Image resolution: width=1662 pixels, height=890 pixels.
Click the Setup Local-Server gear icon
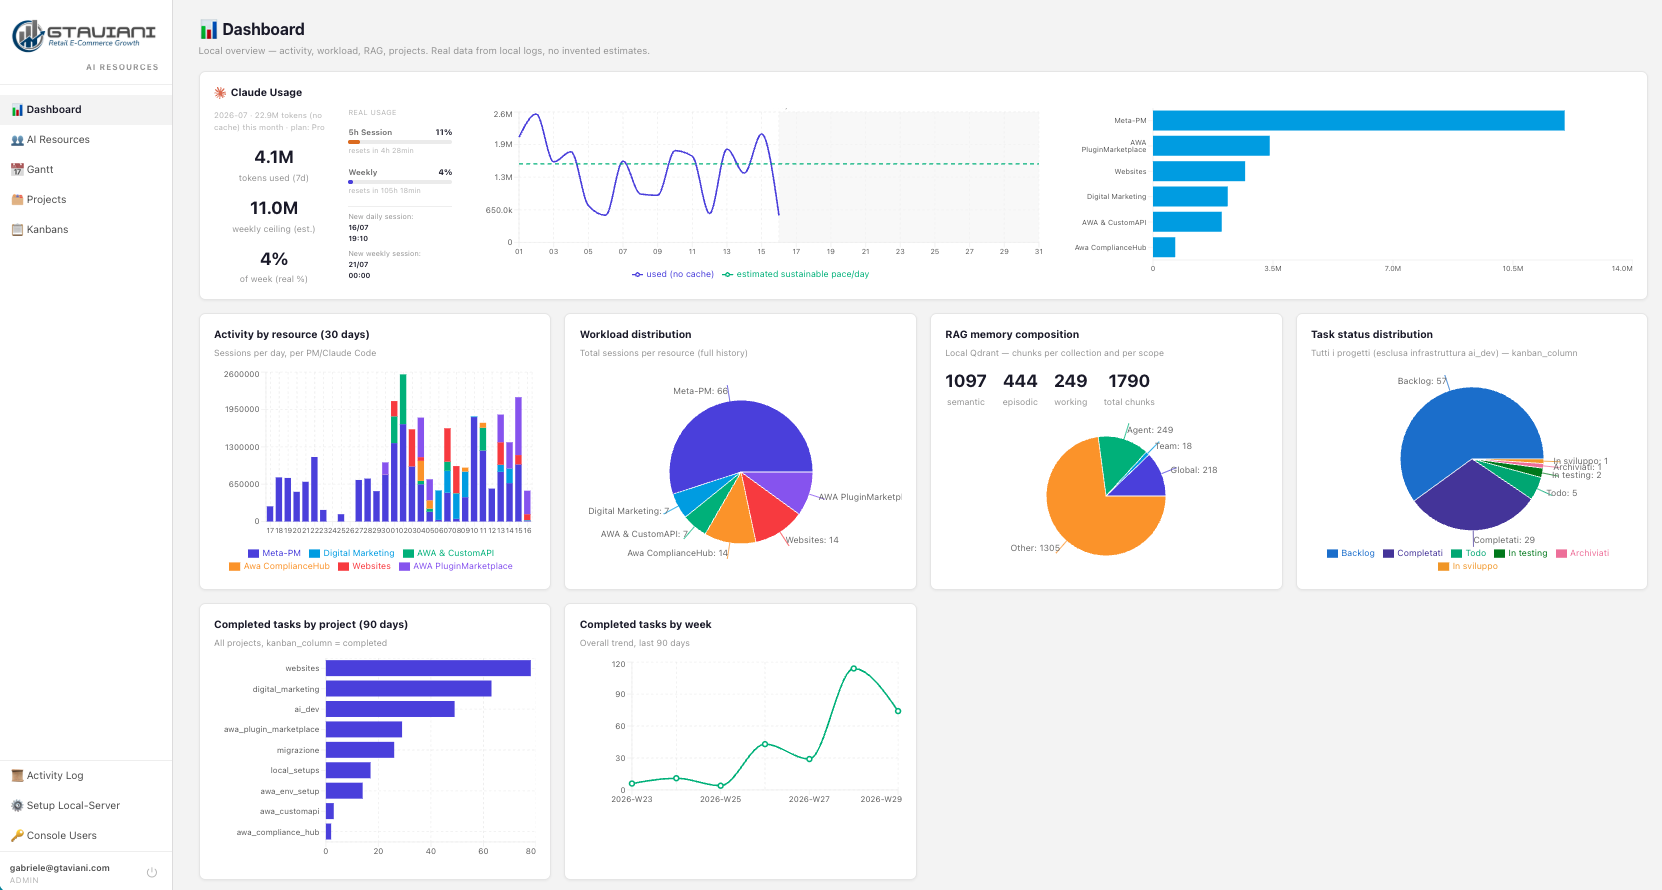[17, 806]
